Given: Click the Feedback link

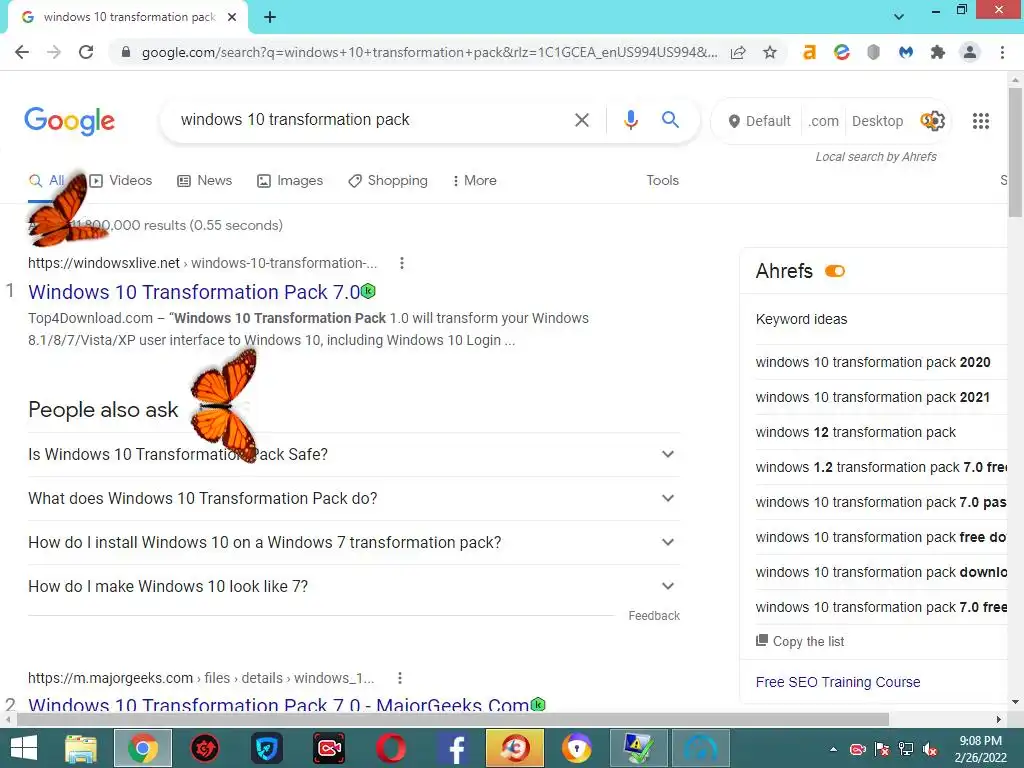Looking at the screenshot, I should (654, 616).
